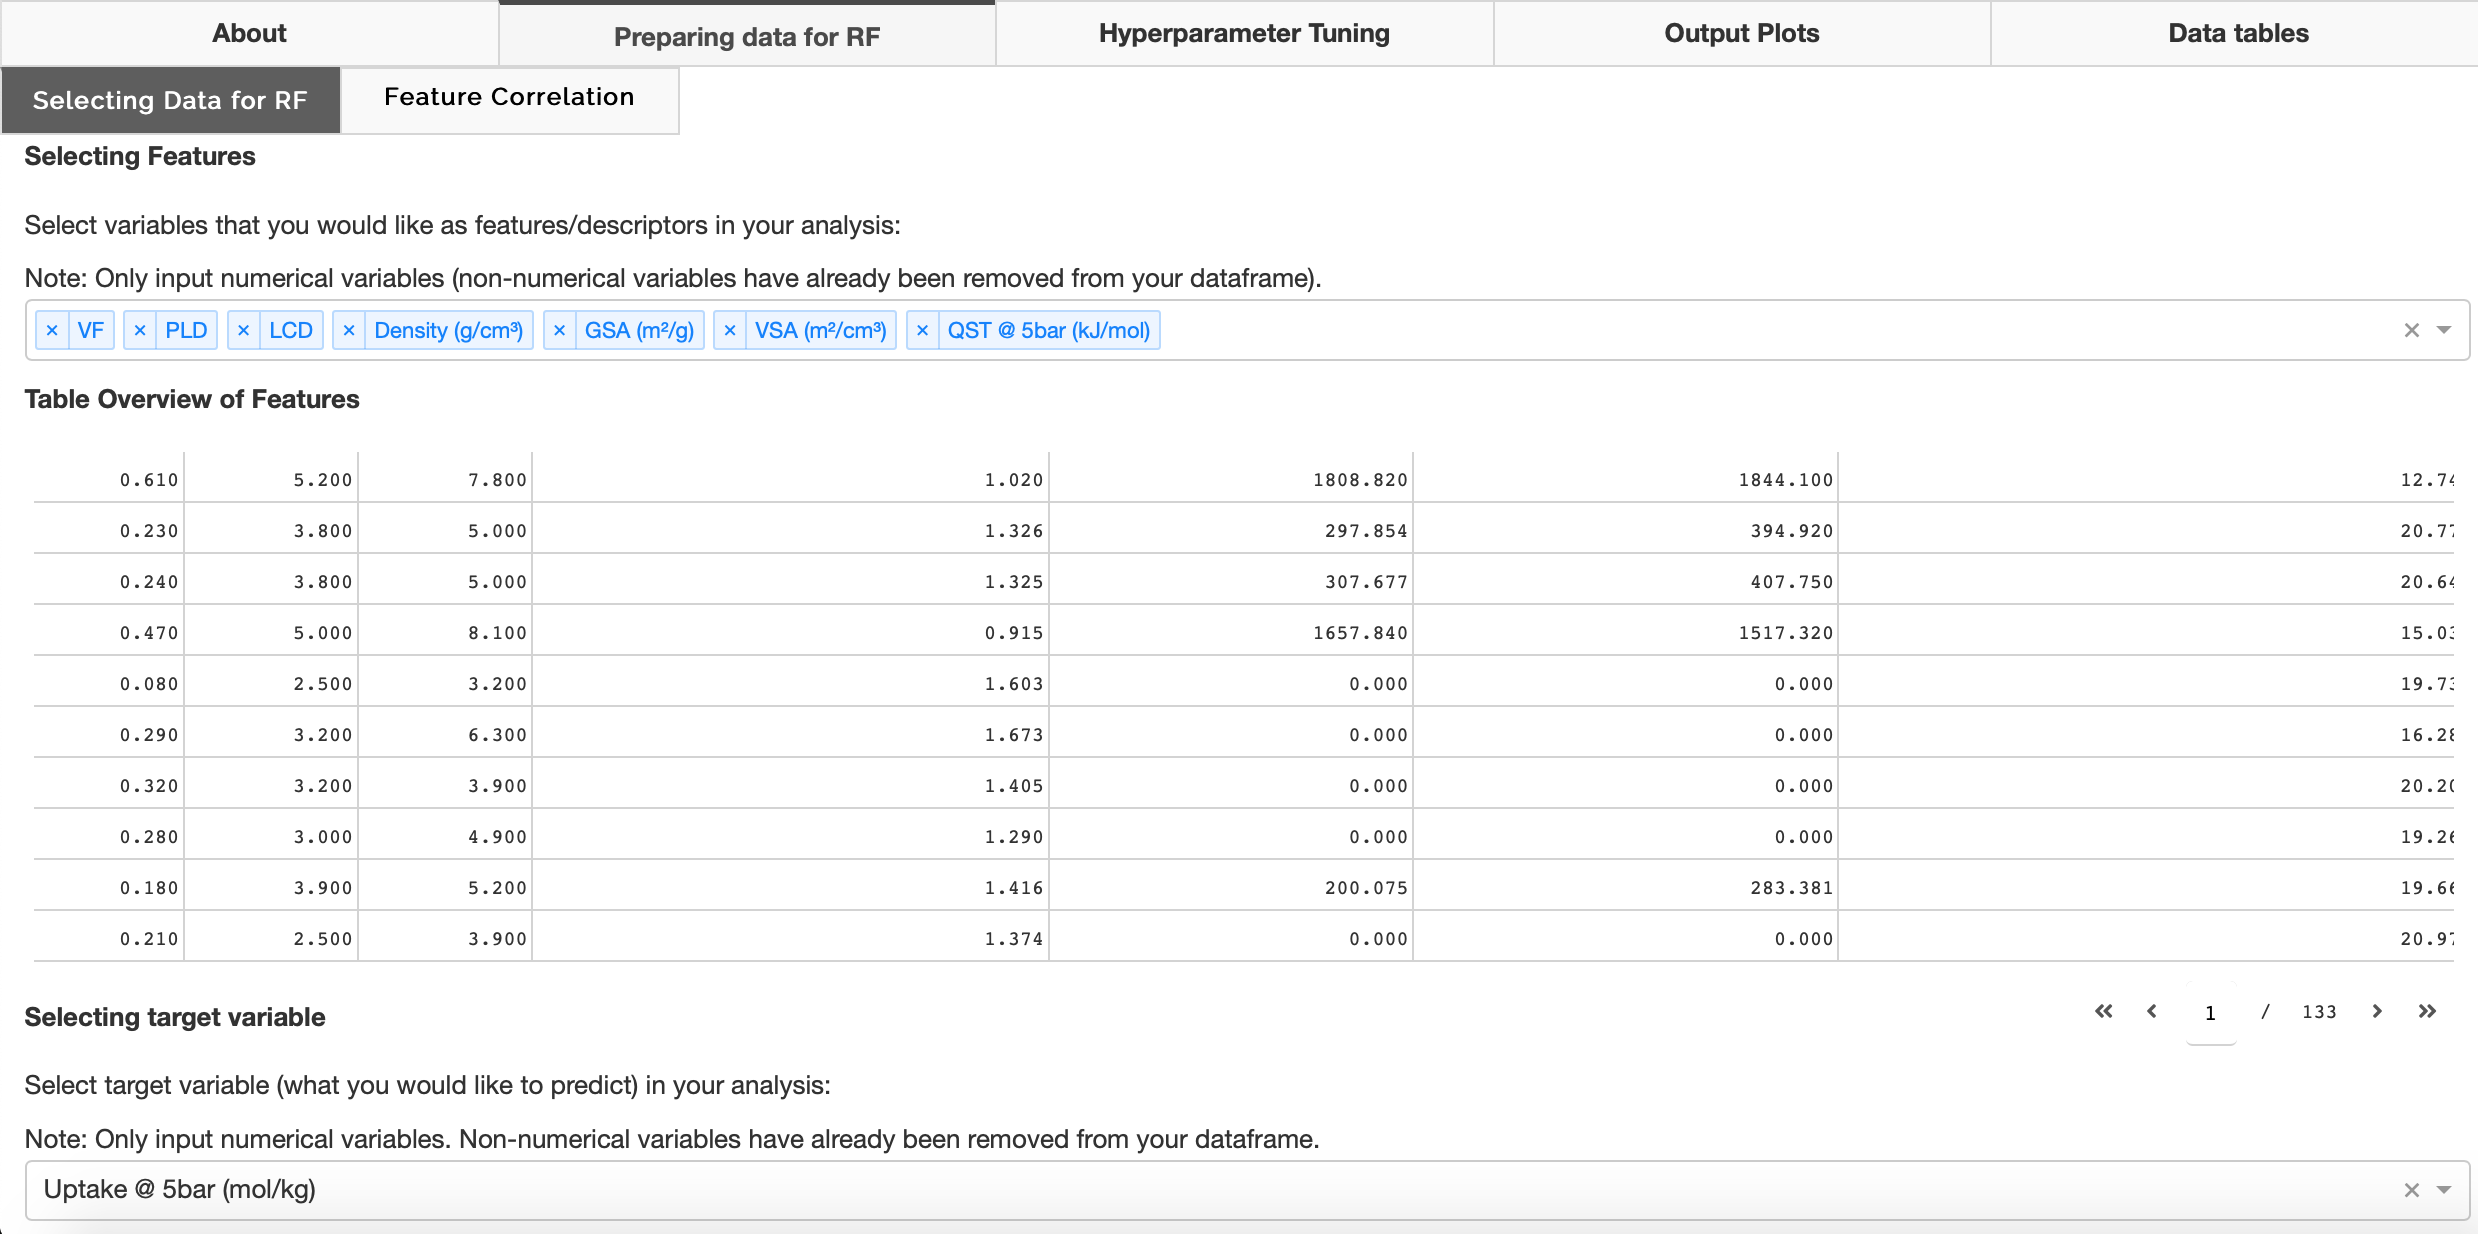Remove the PLD feature tag
Image resolution: width=2478 pixels, height=1234 pixels.
click(x=140, y=331)
